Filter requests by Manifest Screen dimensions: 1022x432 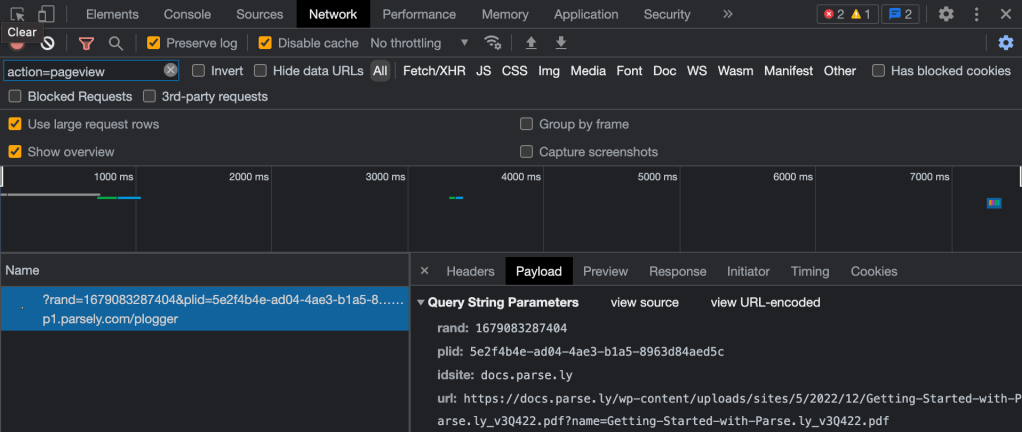click(x=789, y=70)
